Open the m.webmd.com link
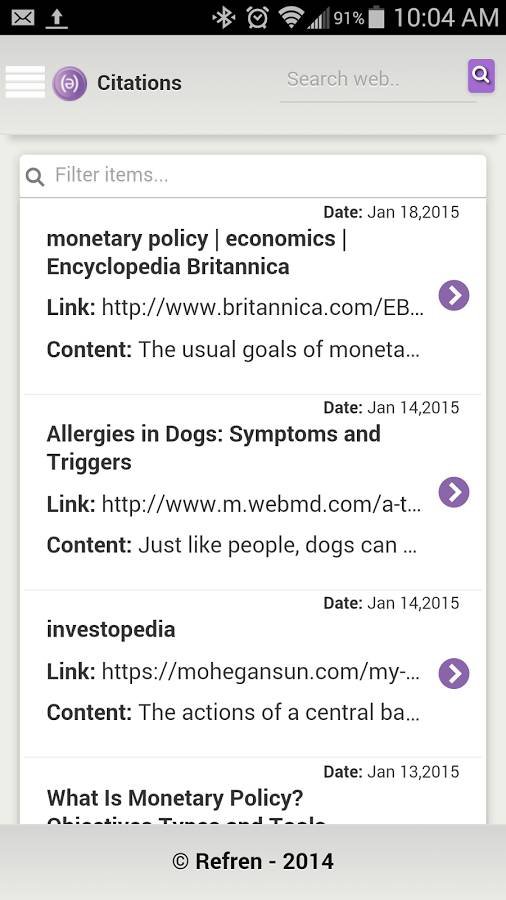The image size is (506, 900). click(x=262, y=505)
